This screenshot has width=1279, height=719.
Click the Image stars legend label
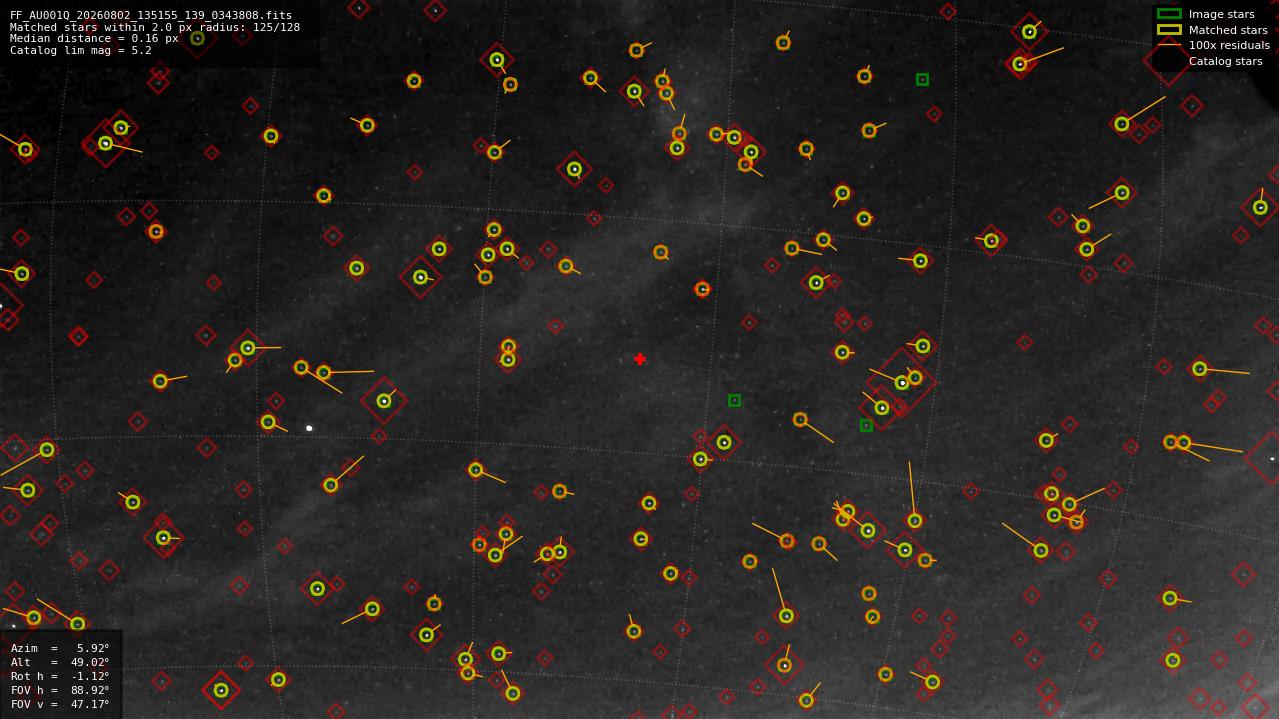pyautogui.click(x=1221, y=14)
